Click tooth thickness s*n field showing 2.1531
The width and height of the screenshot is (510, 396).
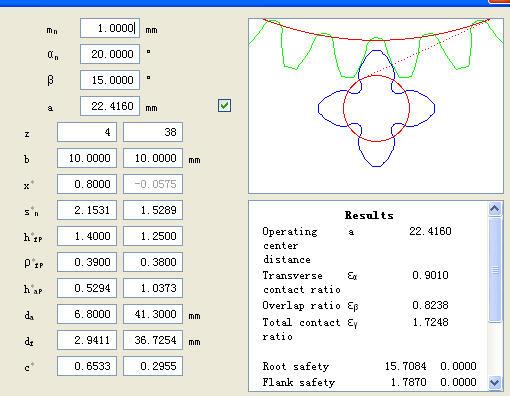[x=87, y=210]
